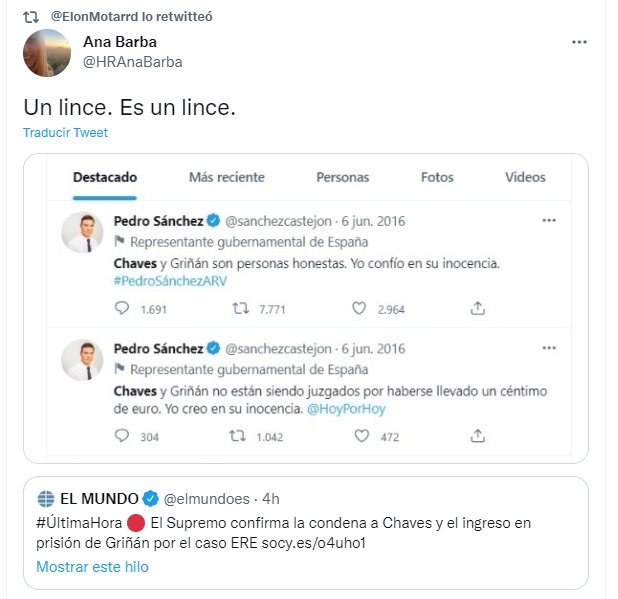Click reply icon showing 304
The width and height of the screenshot is (618, 599).
(x=122, y=436)
